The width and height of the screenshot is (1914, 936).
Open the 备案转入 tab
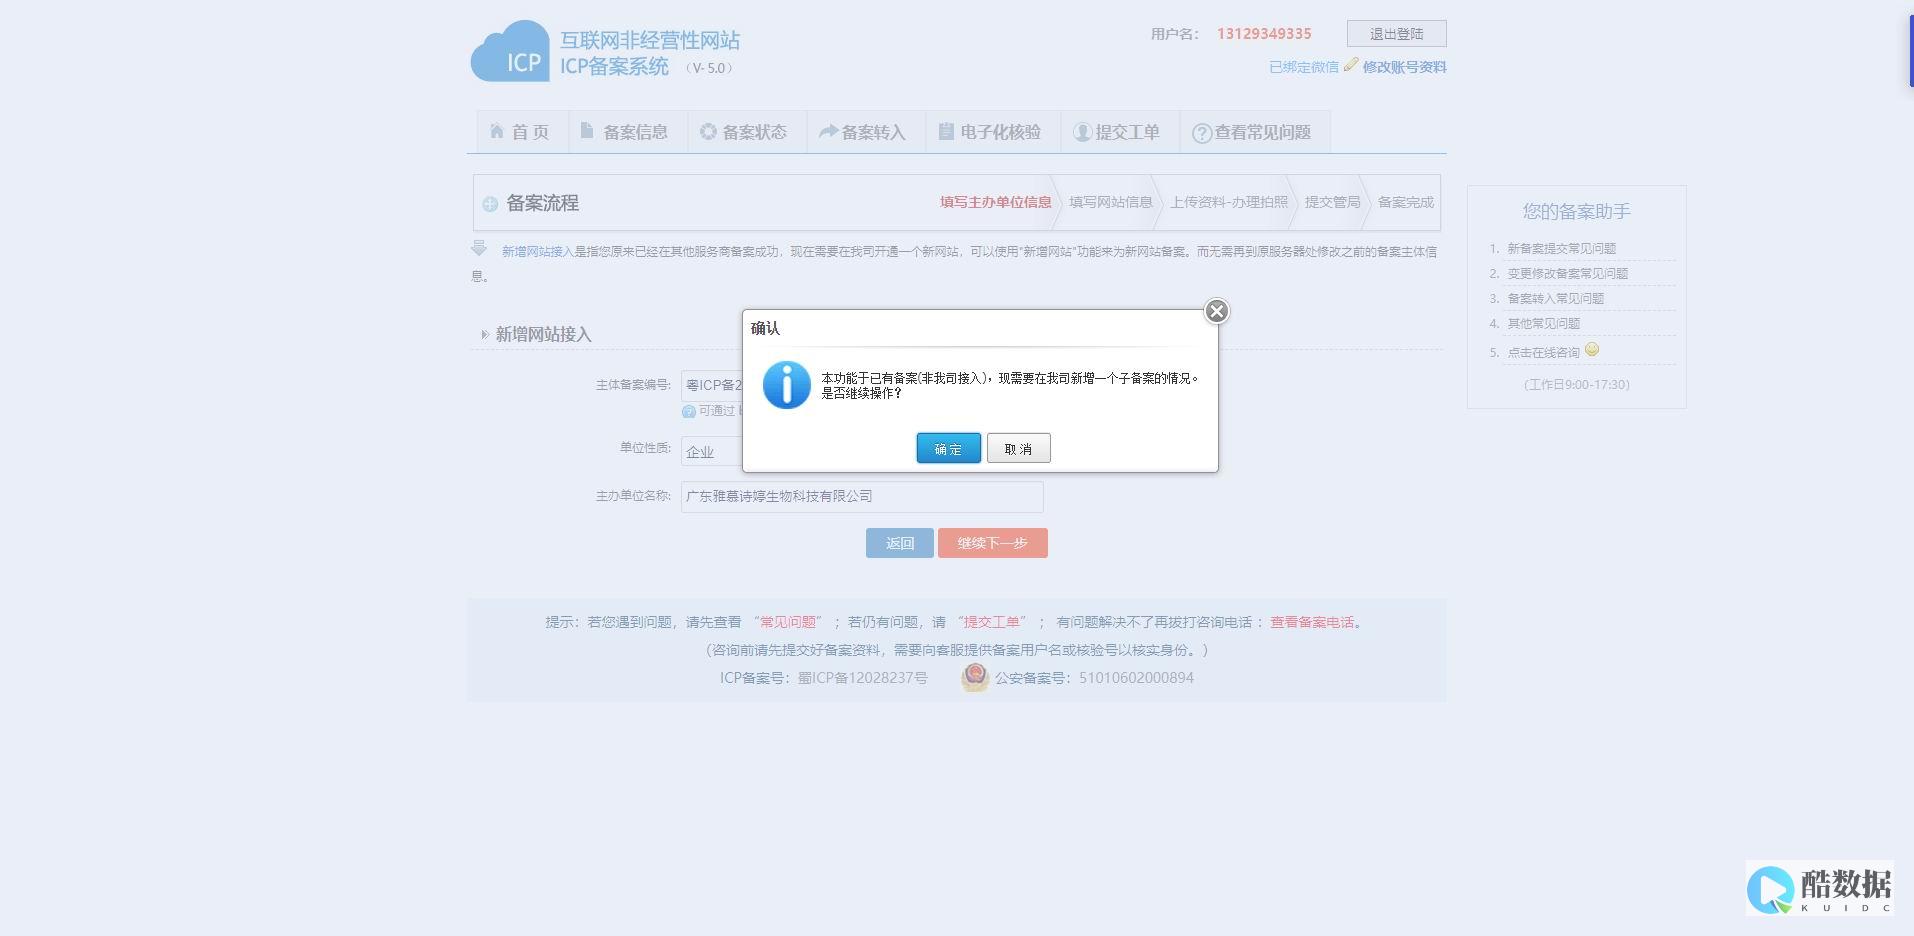click(864, 132)
